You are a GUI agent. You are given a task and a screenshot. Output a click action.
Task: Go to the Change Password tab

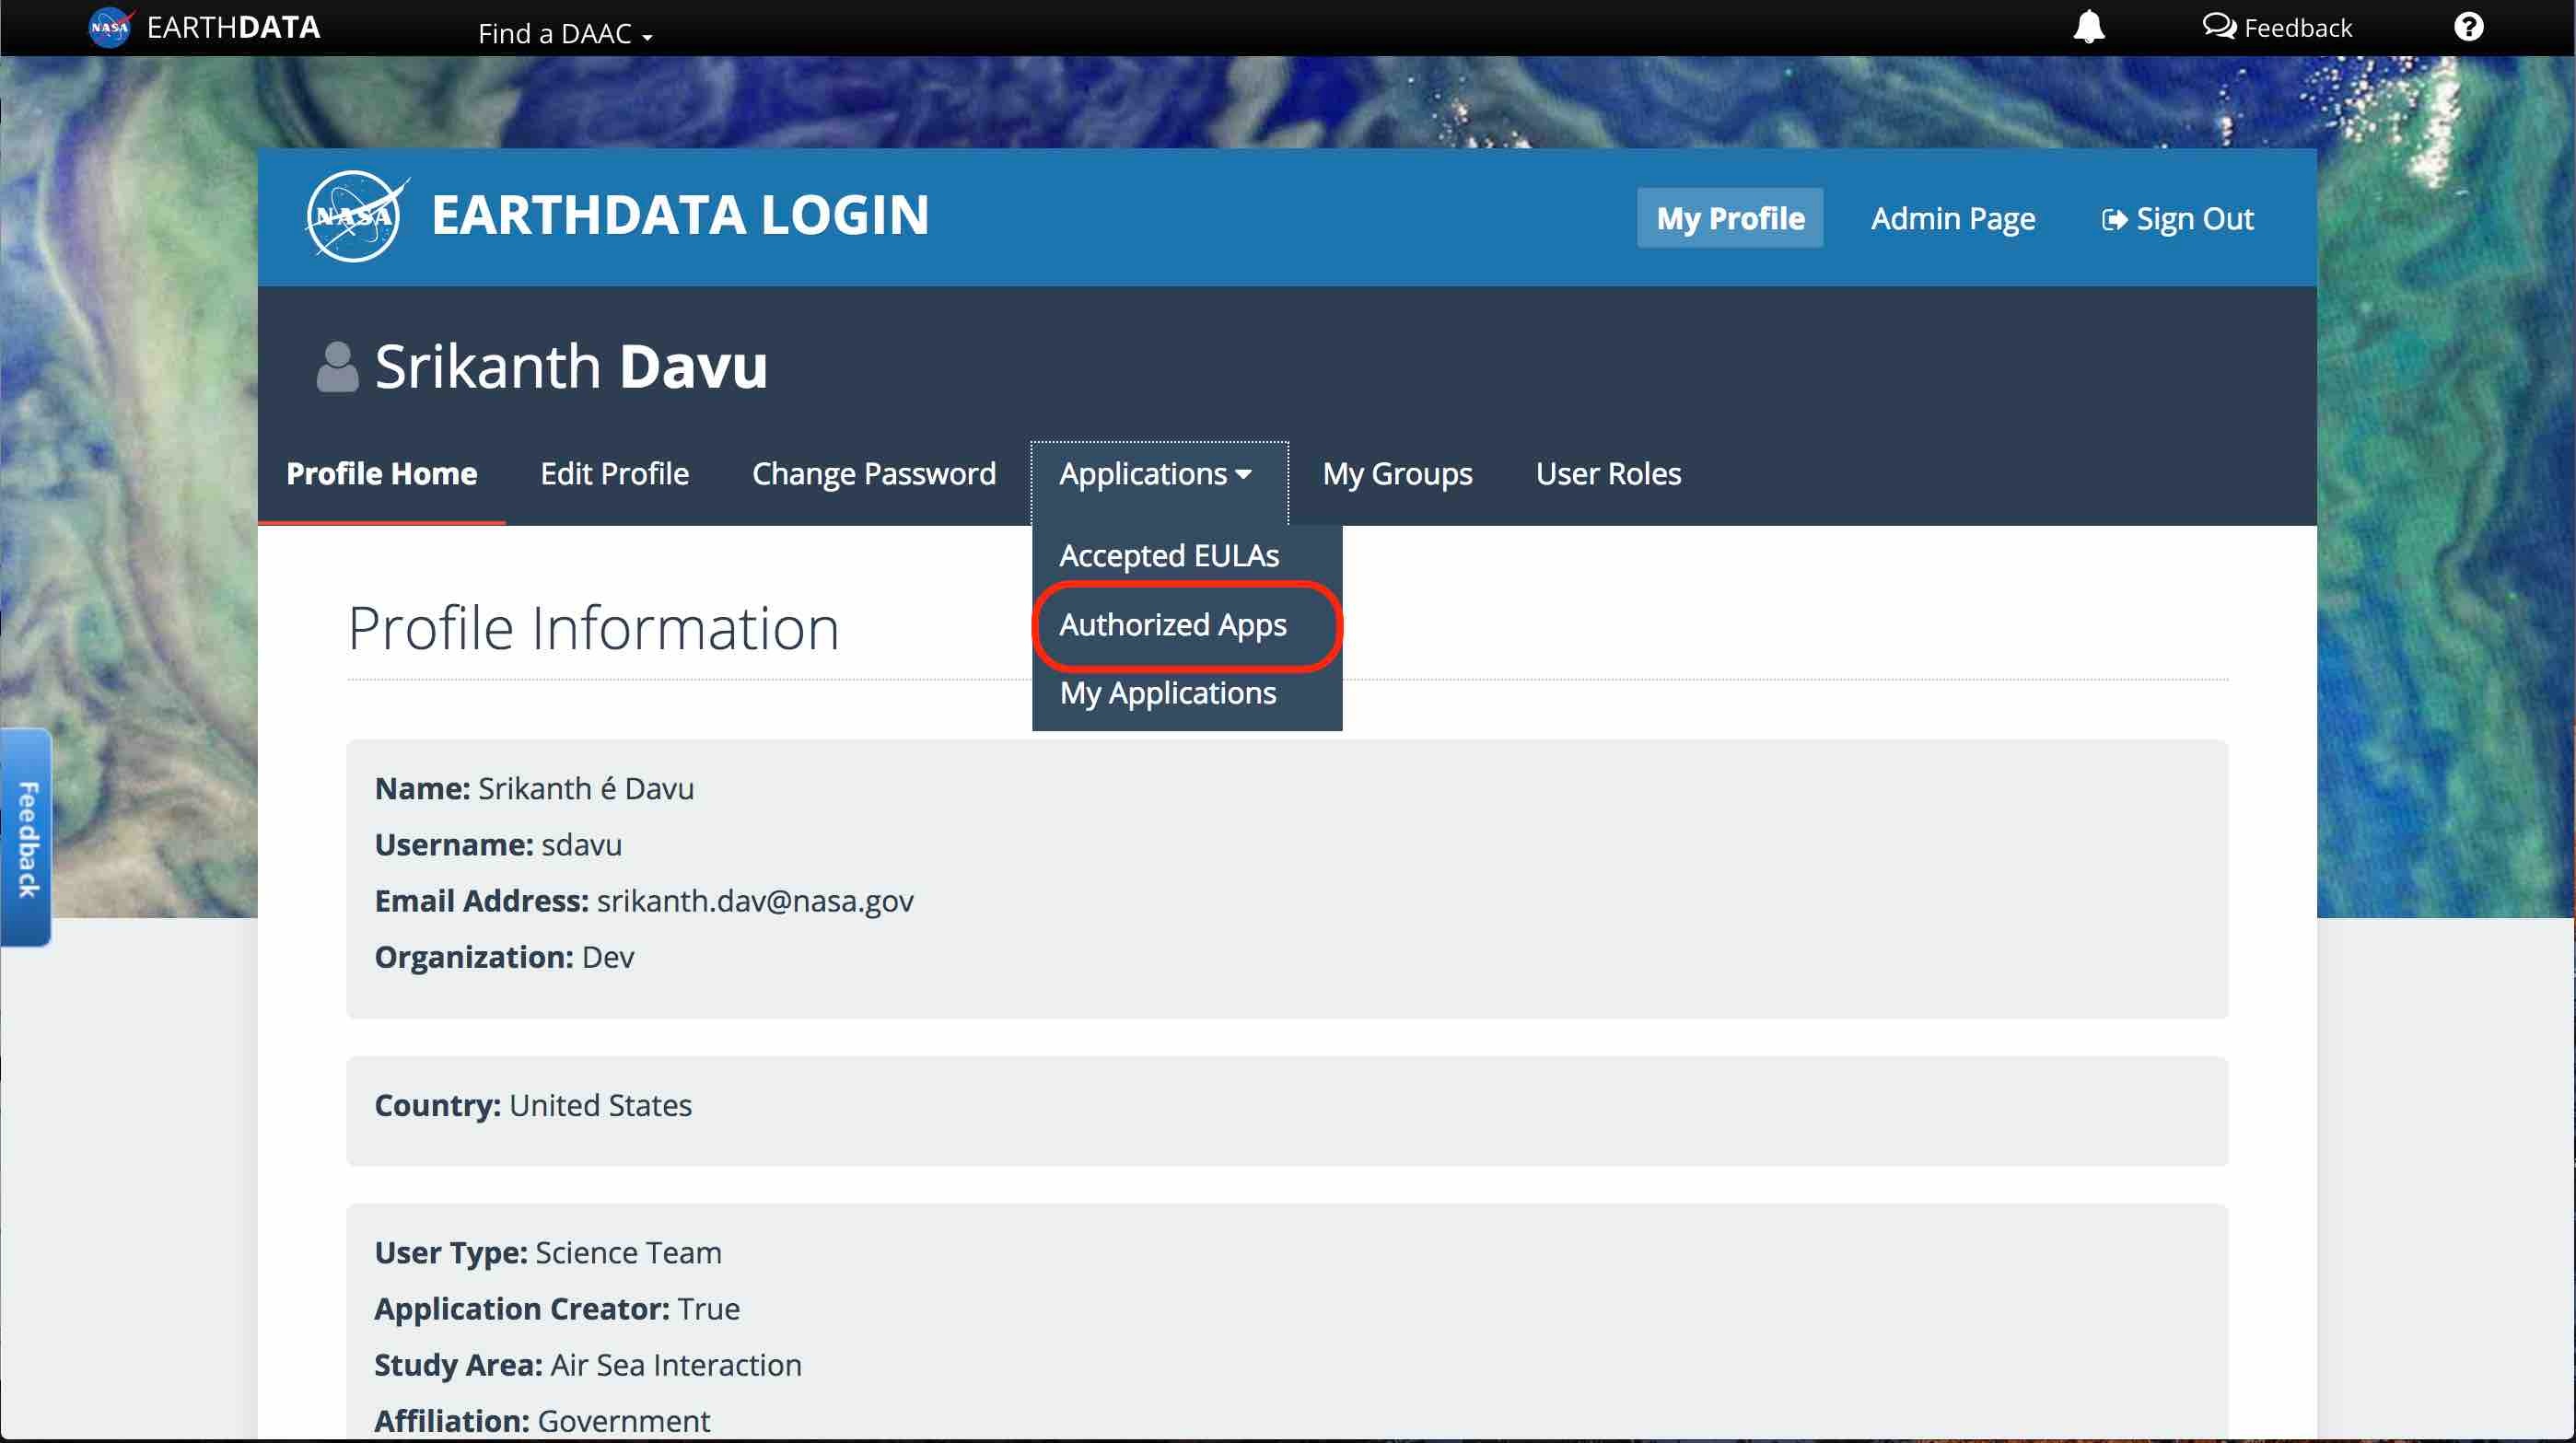click(x=873, y=474)
